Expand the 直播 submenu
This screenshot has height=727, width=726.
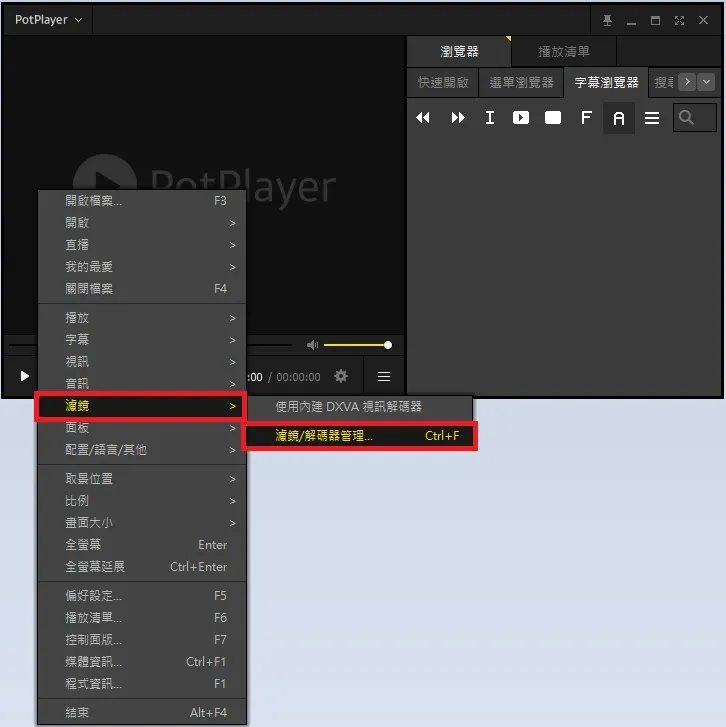pyautogui.click(x=142, y=245)
